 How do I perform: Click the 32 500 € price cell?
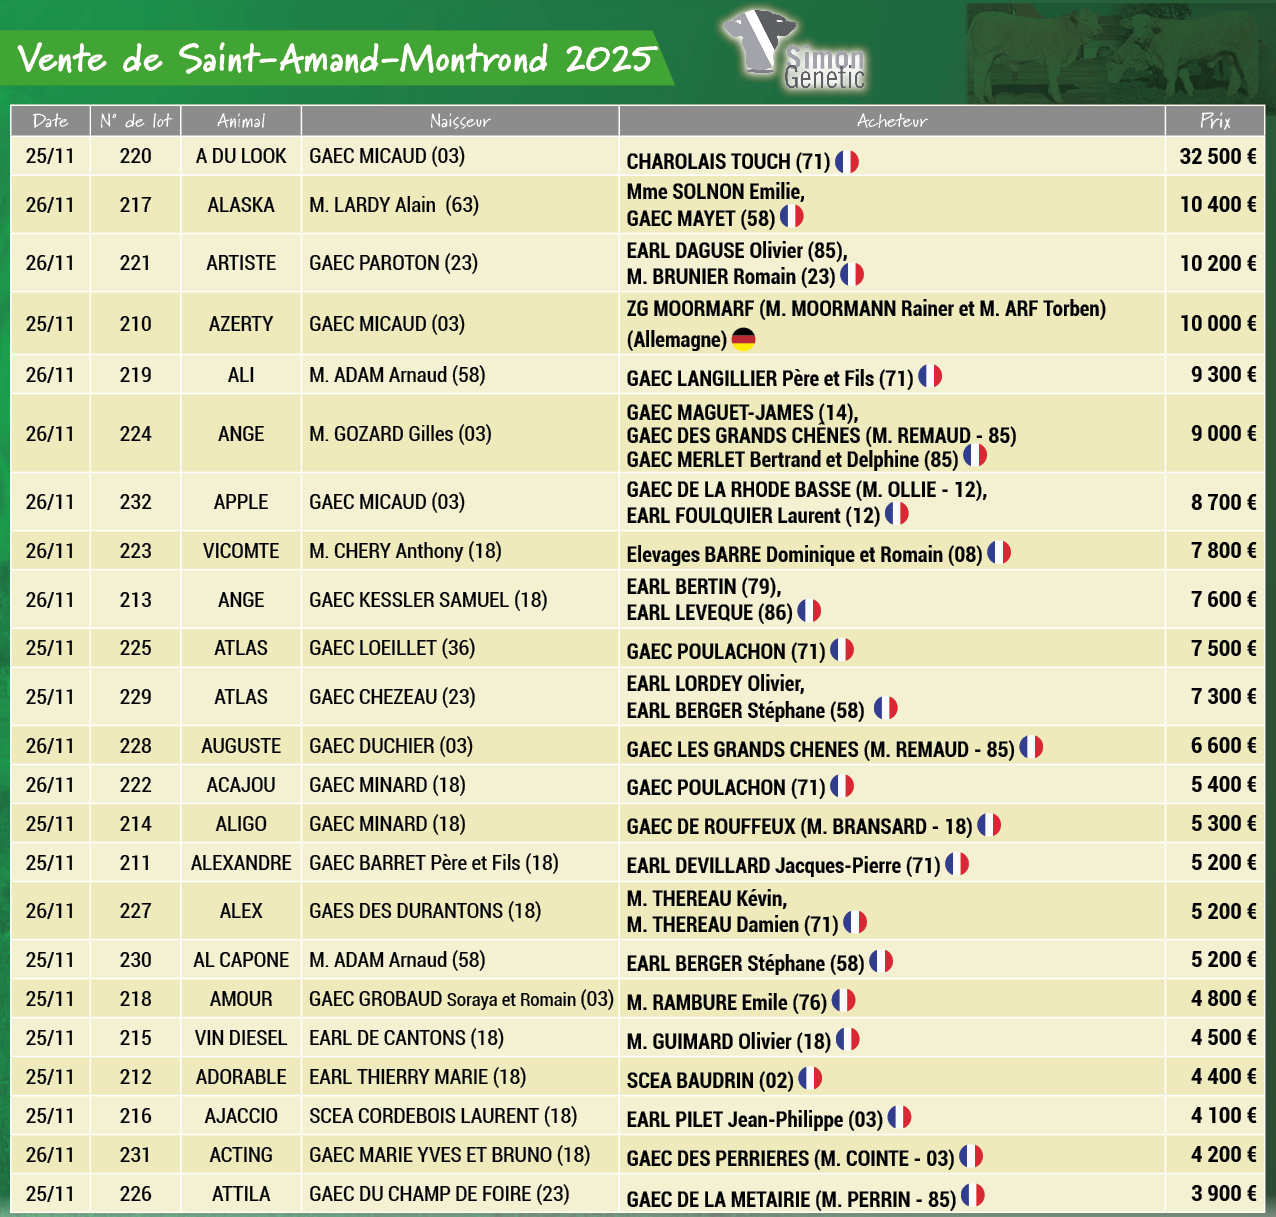(x=1217, y=157)
